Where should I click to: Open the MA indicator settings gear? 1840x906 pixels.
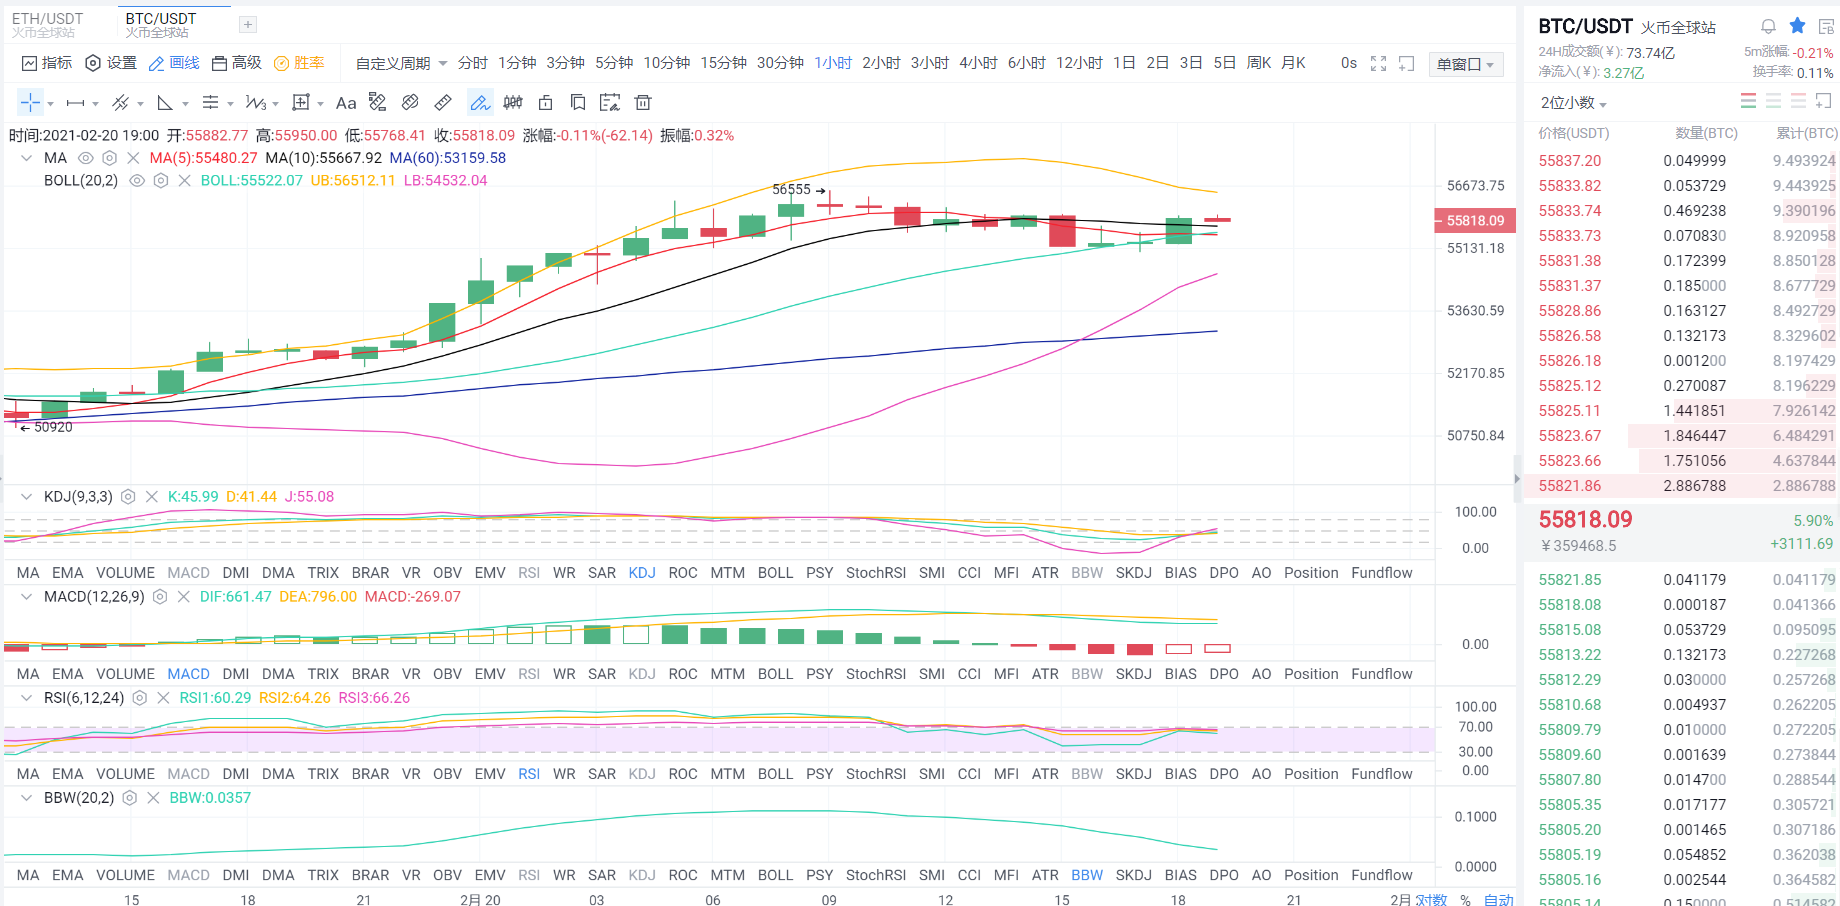tap(109, 158)
